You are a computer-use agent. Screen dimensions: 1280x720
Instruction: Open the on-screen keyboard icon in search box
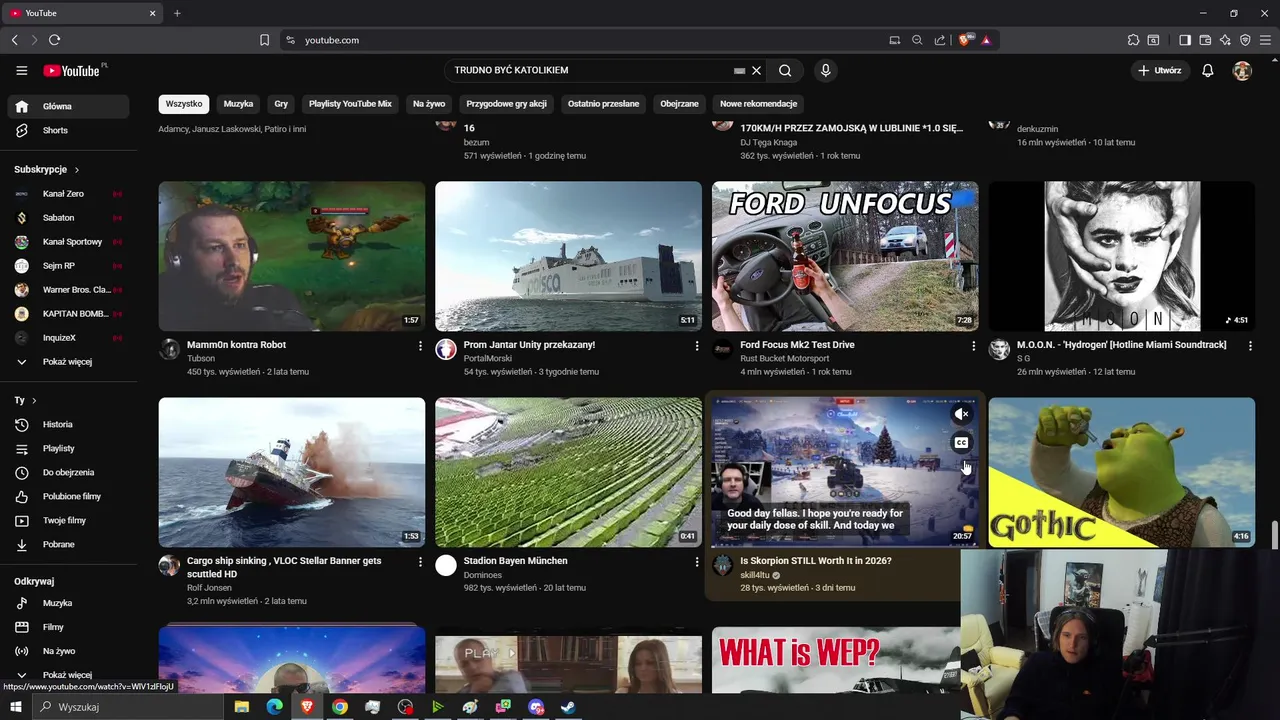tap(739, 71)
